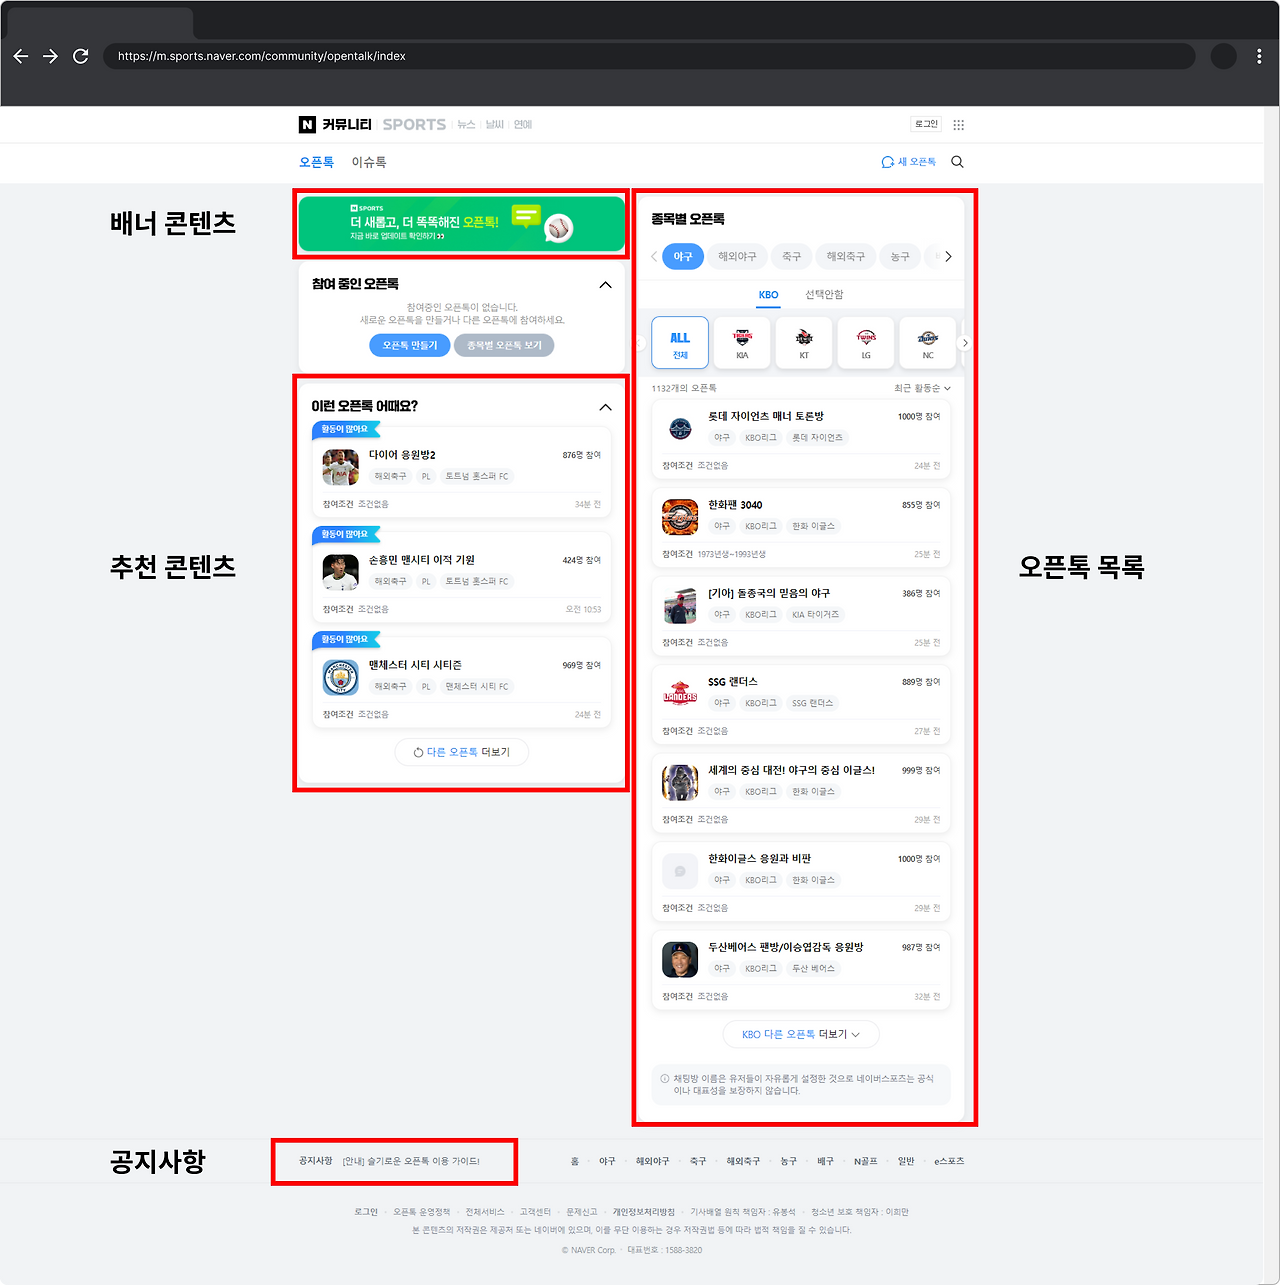Screen dimensions: 1280x1285
Task: Open 오픈톡 운영정책 footer link
Action: [421, 1212]
